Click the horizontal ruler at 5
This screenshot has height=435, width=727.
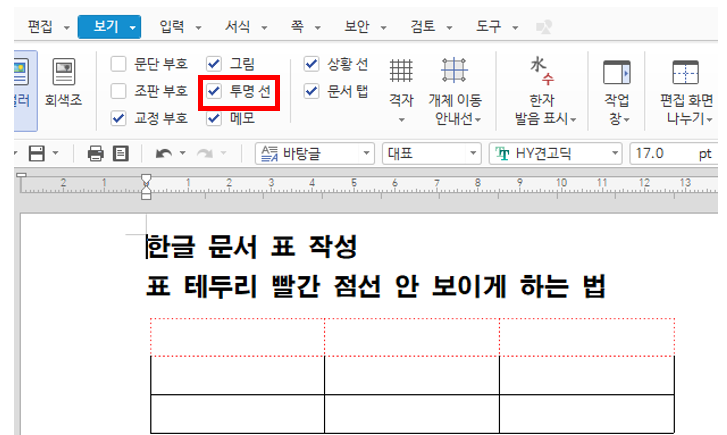tap(354, 183)
